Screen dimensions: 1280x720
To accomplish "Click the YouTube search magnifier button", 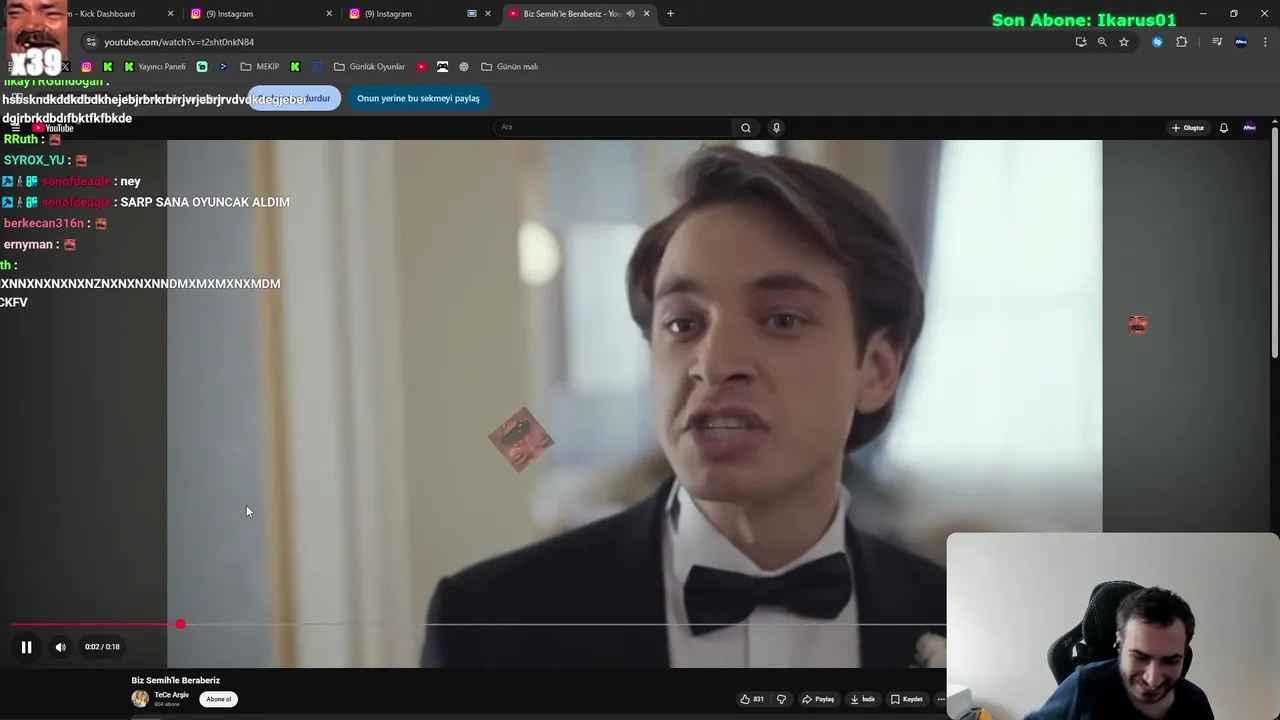I will pos(745,128).
